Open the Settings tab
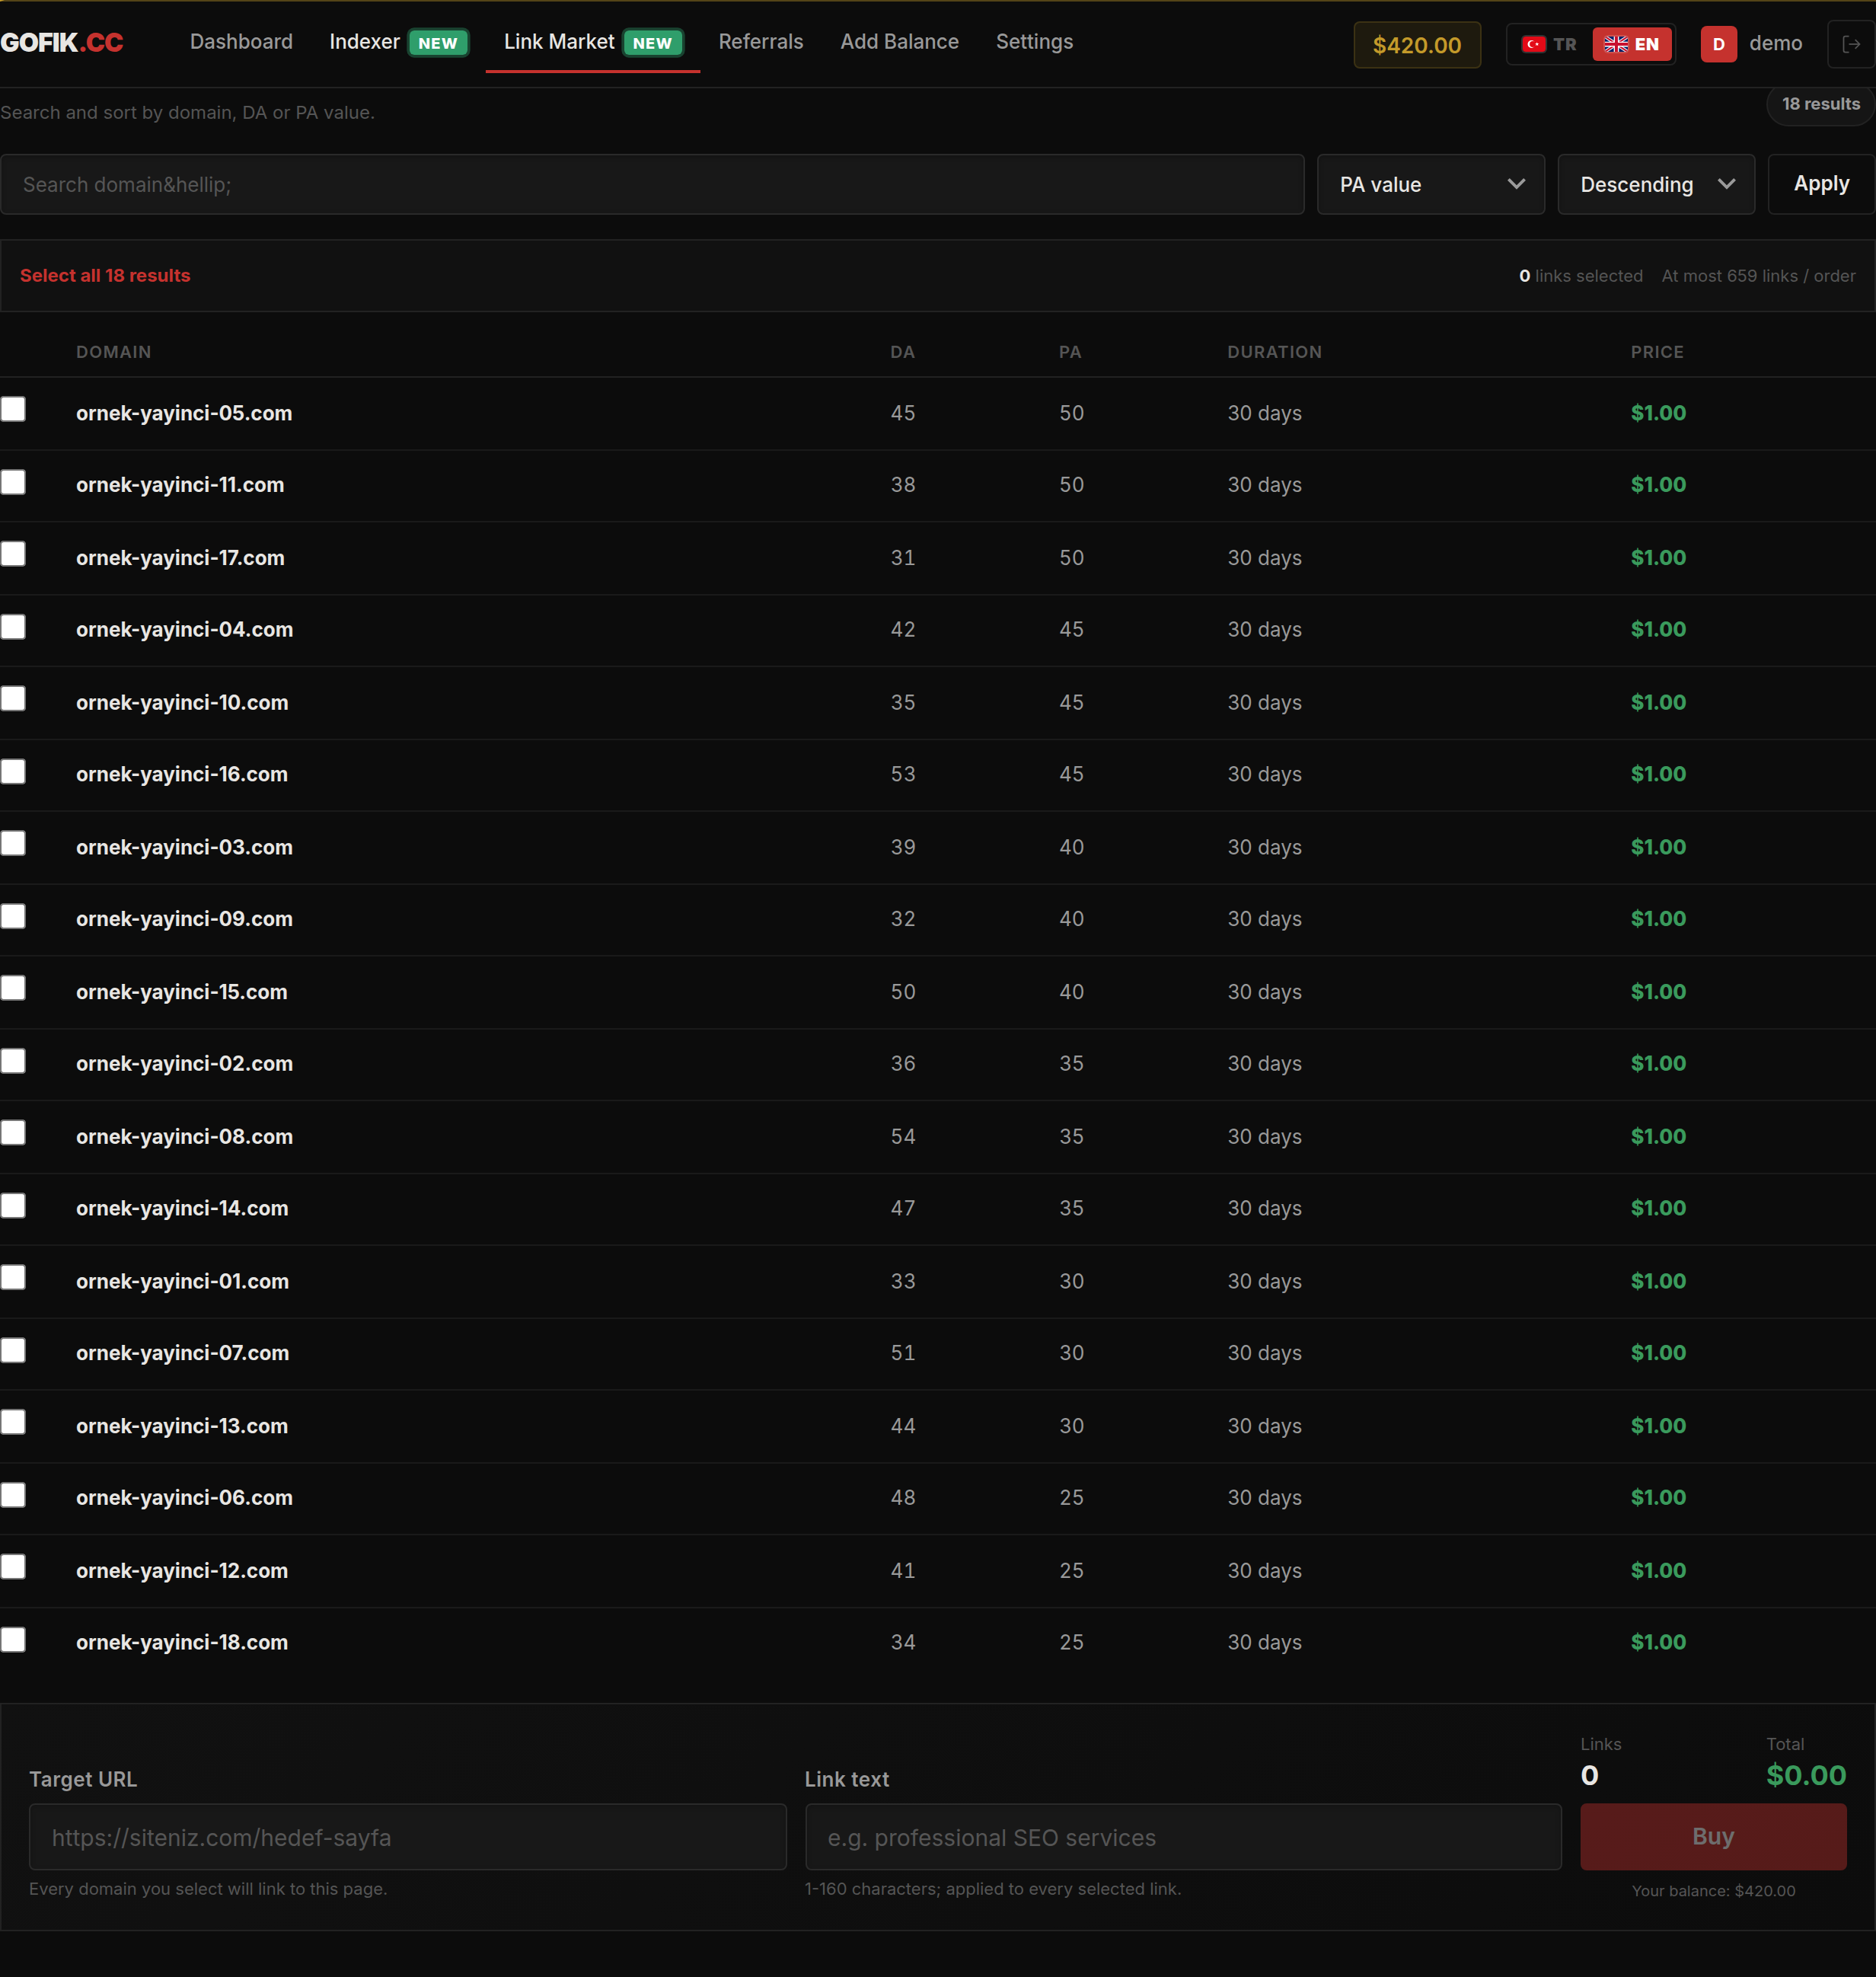Screen dimensions: 1876x1977 [1034, 42]
